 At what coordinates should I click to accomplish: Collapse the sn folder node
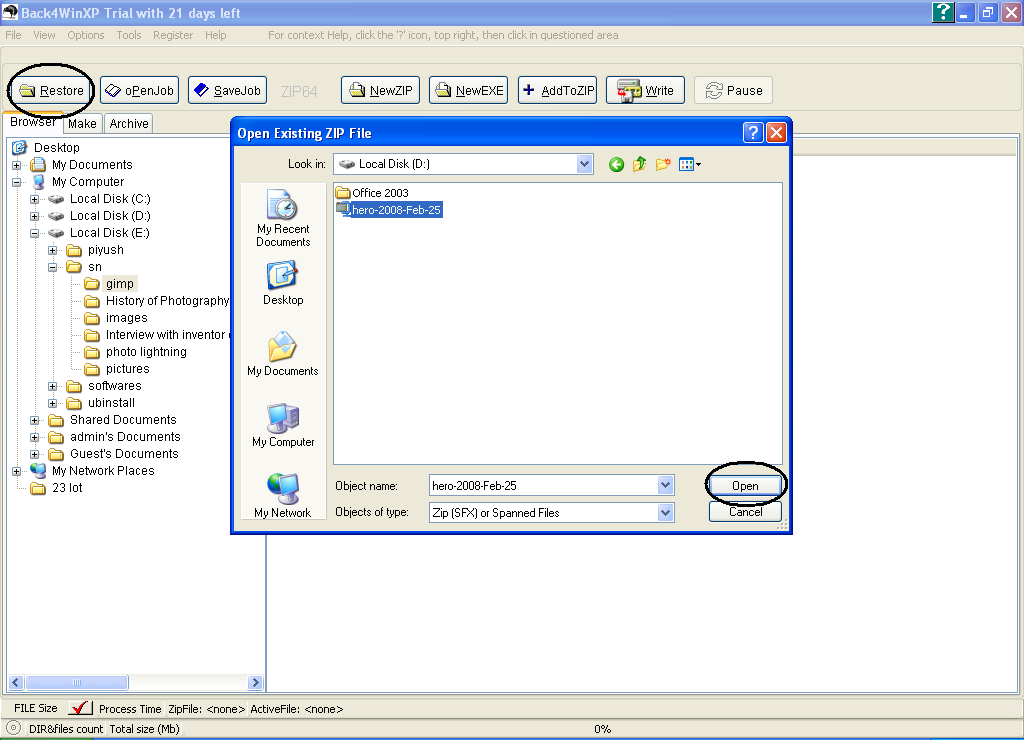[x=53, y=267]
